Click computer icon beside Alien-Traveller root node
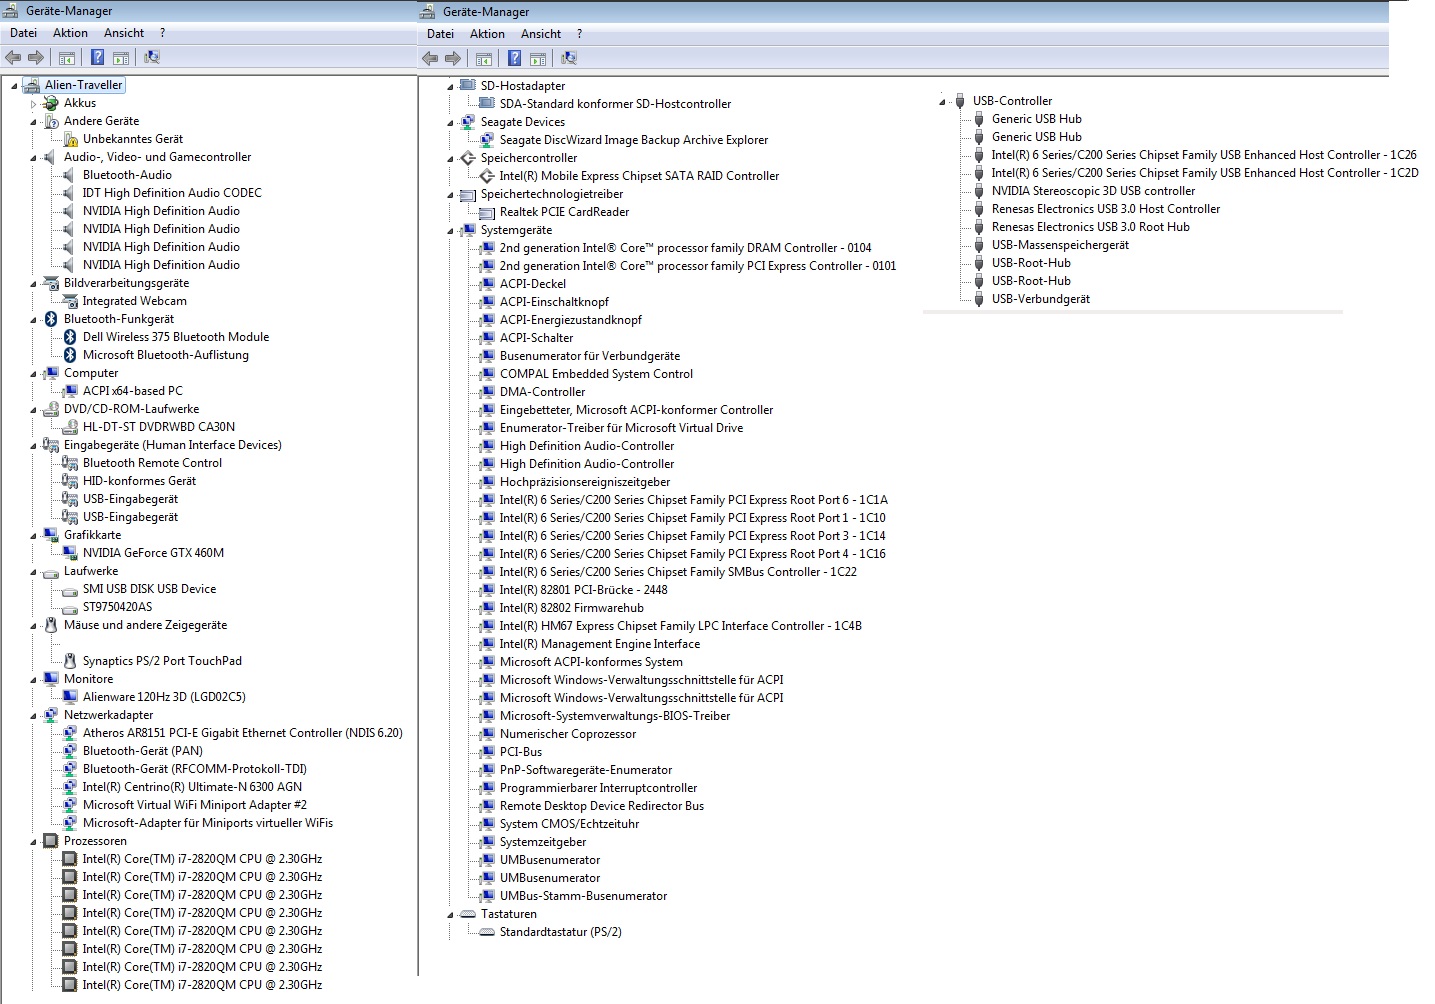Image resolution: width=1435 pixels, height=1004 pixels. tap(31, 85)
